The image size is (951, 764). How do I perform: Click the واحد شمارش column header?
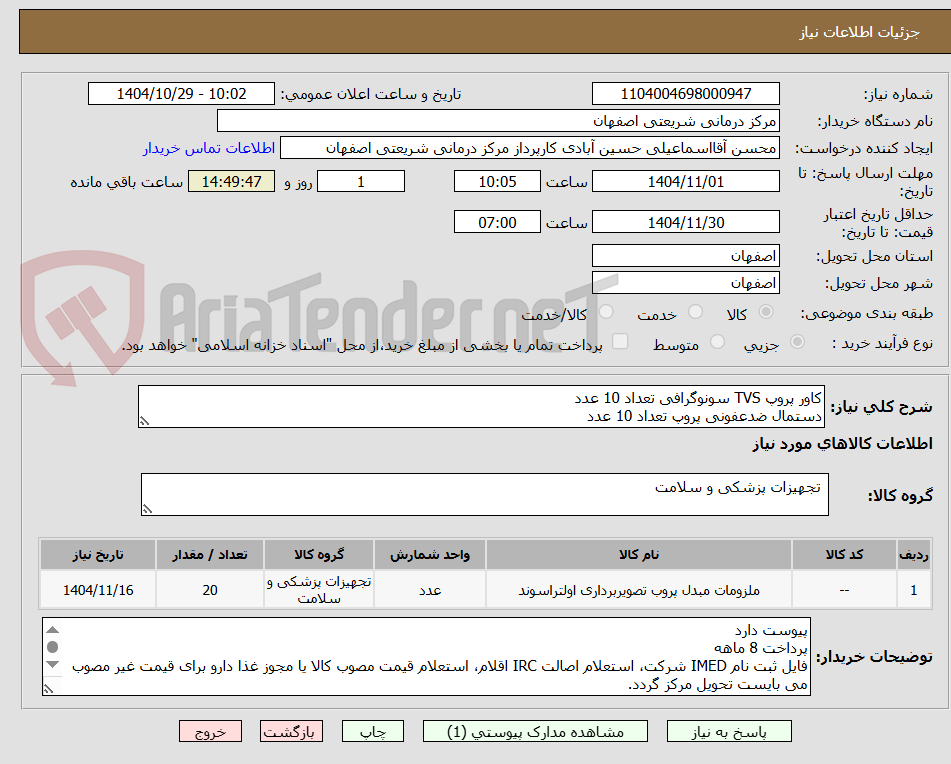[x=430, y=555]
